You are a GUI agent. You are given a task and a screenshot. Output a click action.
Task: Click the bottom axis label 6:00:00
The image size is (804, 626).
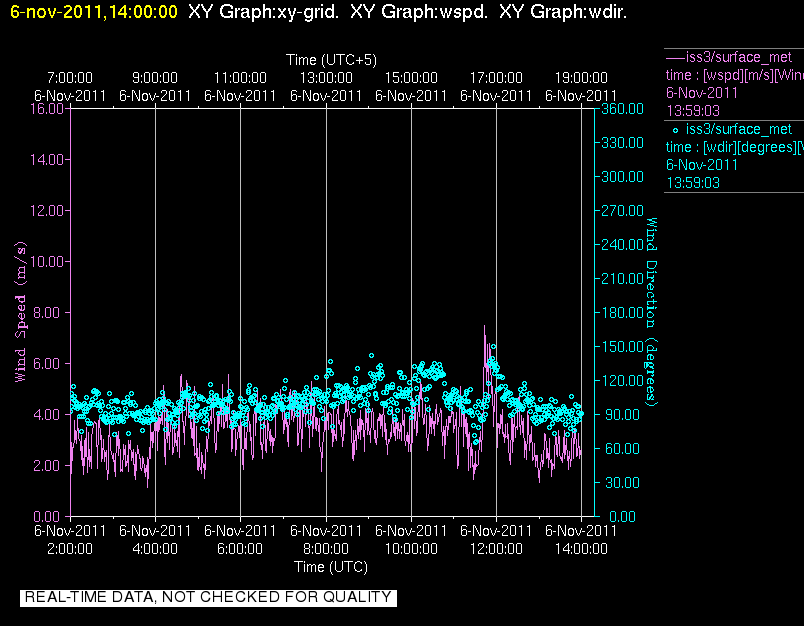[x=240, y=549]
